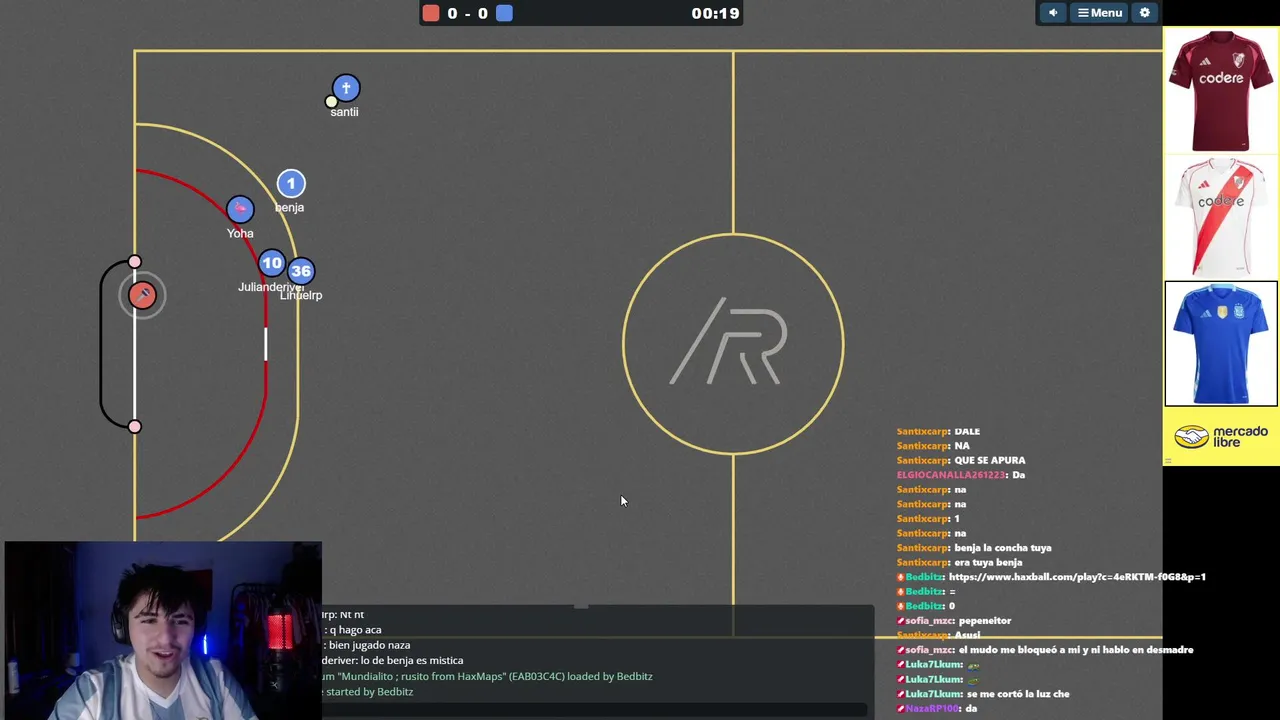Click Santixcarp's 'benja la concha tuya' message
The image size is (1280, 720).
1003,548
